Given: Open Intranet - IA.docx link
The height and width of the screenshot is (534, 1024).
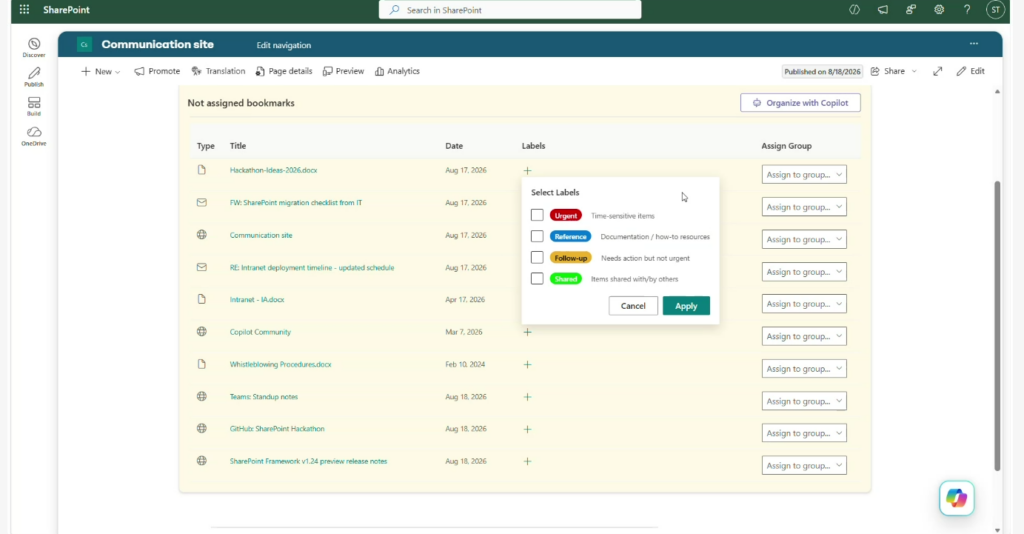Looking at the screenshot, I should tap(257, 300).
